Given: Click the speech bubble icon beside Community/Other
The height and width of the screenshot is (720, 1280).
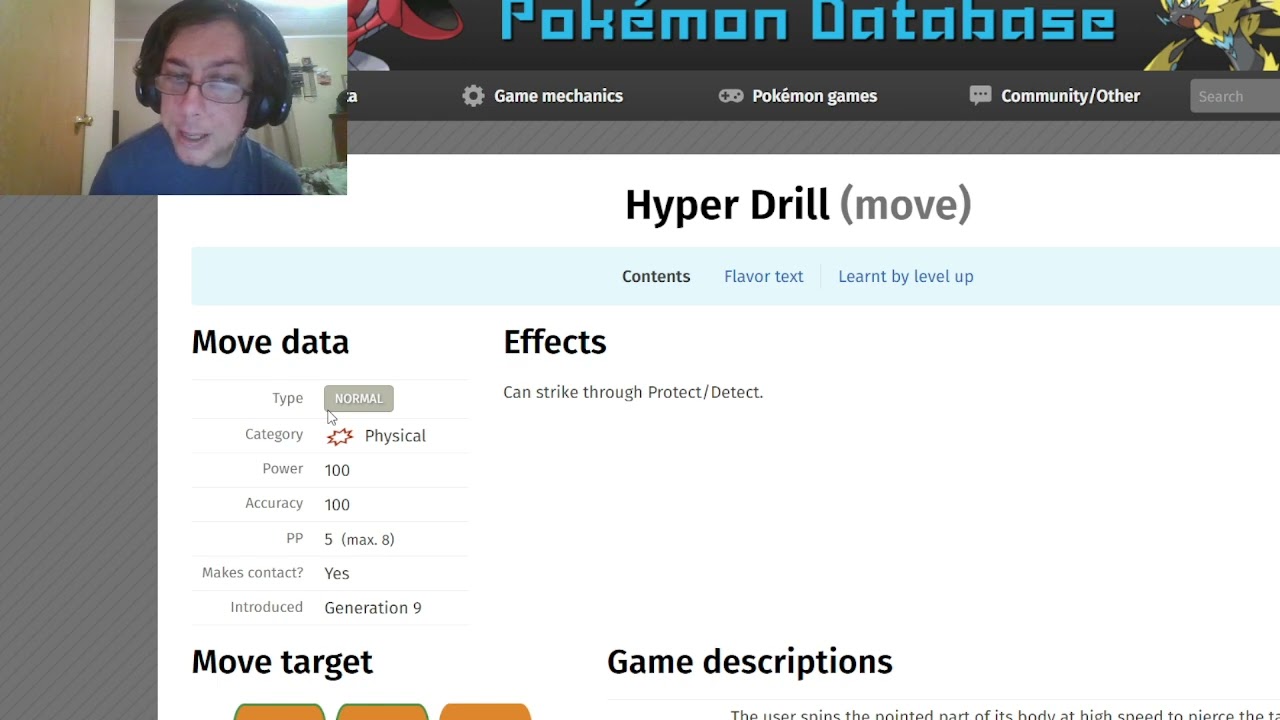Looking at the screenshot, I should point(980,96).
